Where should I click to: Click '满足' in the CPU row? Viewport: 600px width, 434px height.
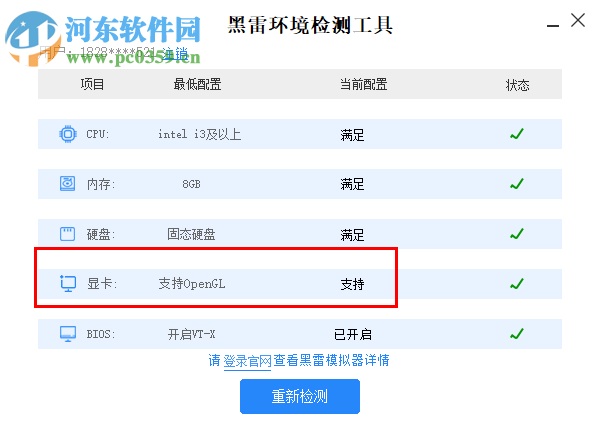pos(352,135)
